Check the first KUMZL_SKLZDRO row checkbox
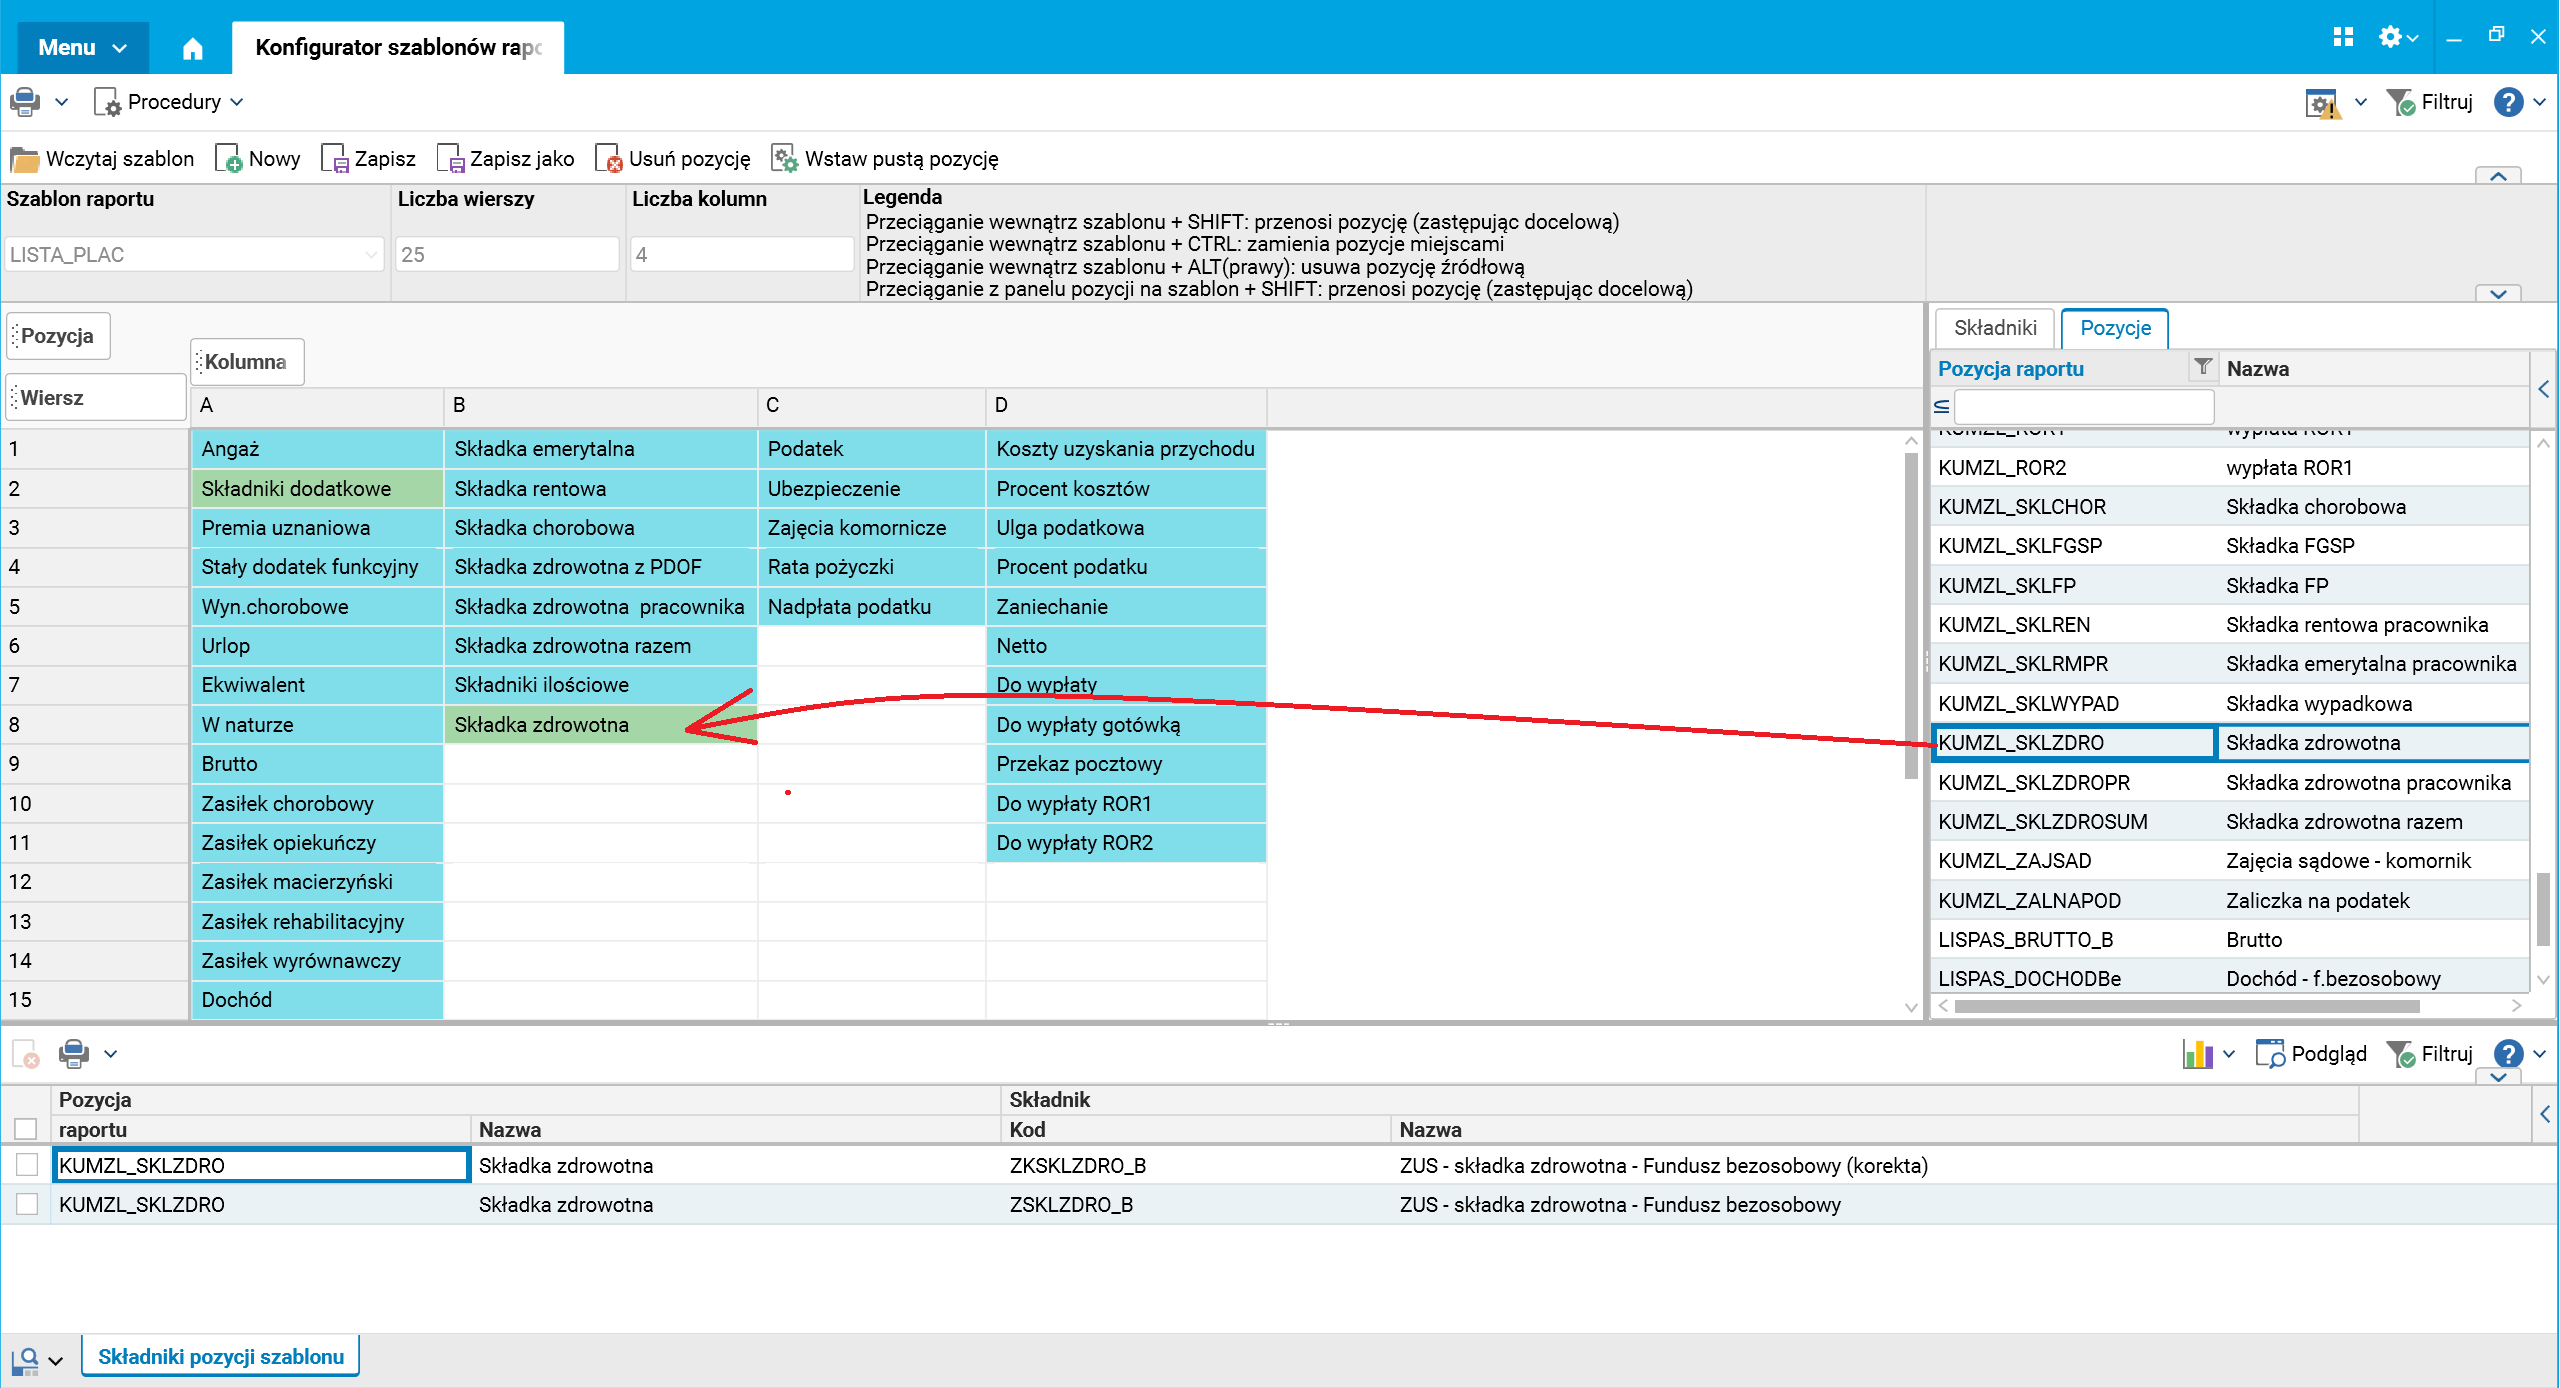 pyautogui.click(x=27, y=1165)
